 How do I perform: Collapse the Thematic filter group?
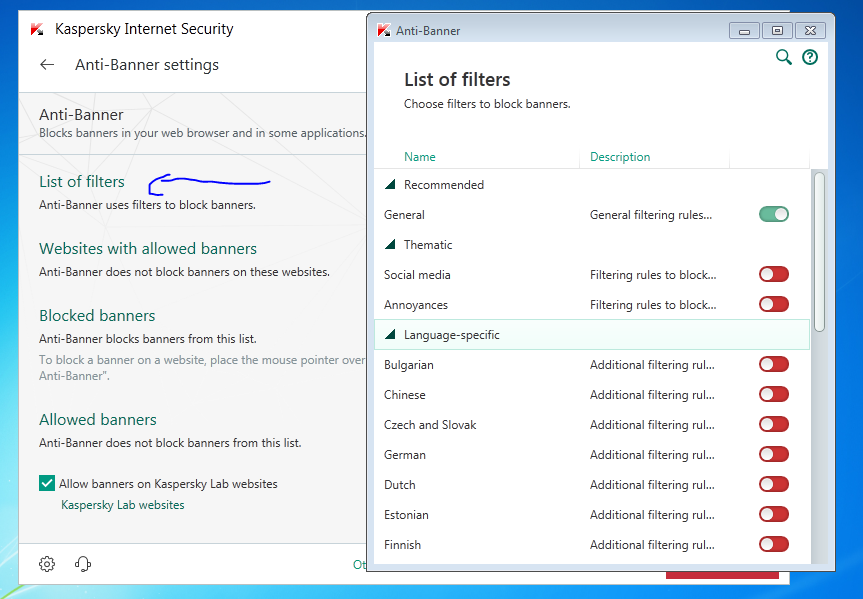[x=391, y=245]
